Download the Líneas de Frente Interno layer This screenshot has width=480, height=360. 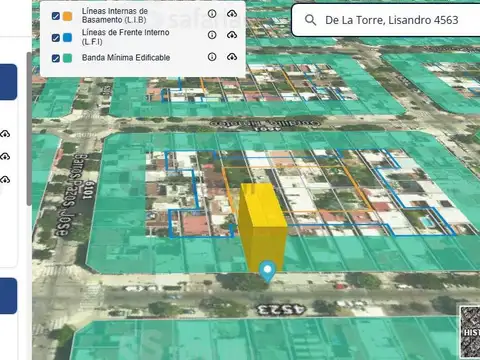(232, 35)
